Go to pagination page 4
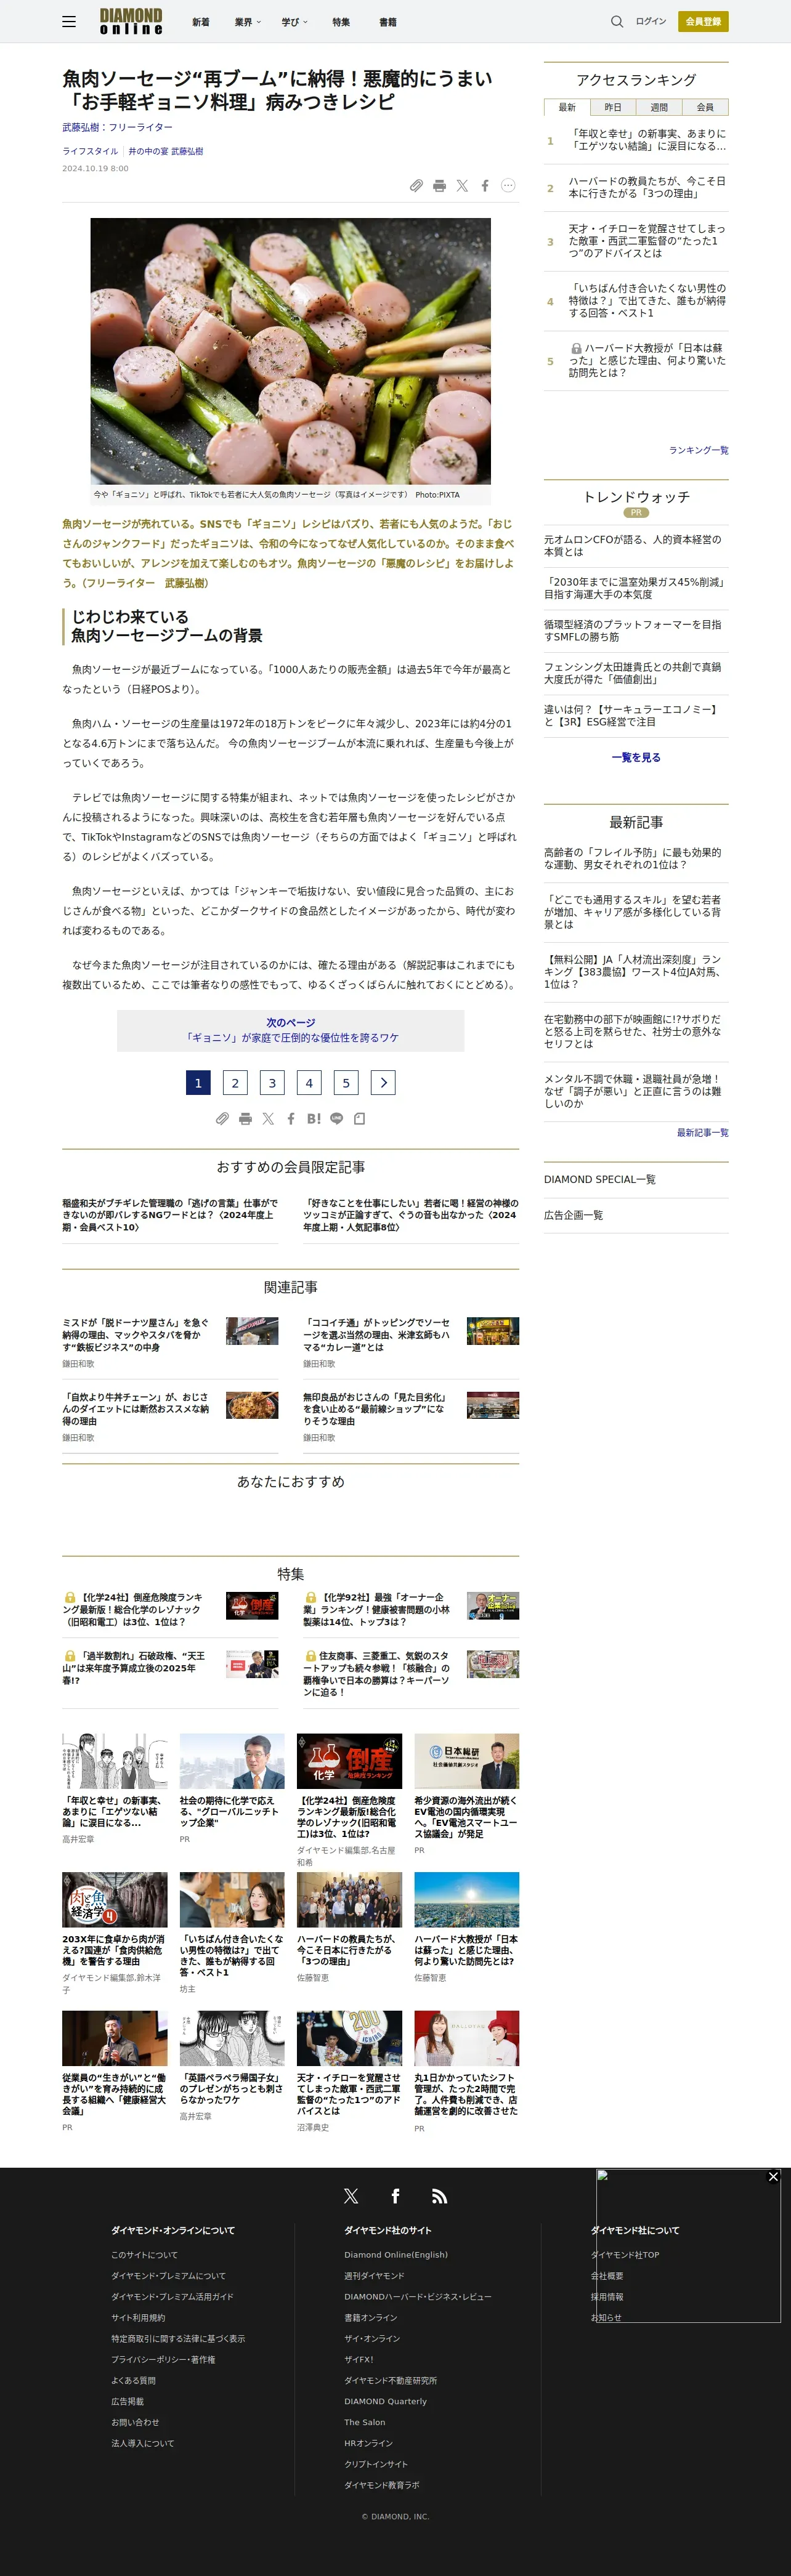 [x=309, y=1082]
